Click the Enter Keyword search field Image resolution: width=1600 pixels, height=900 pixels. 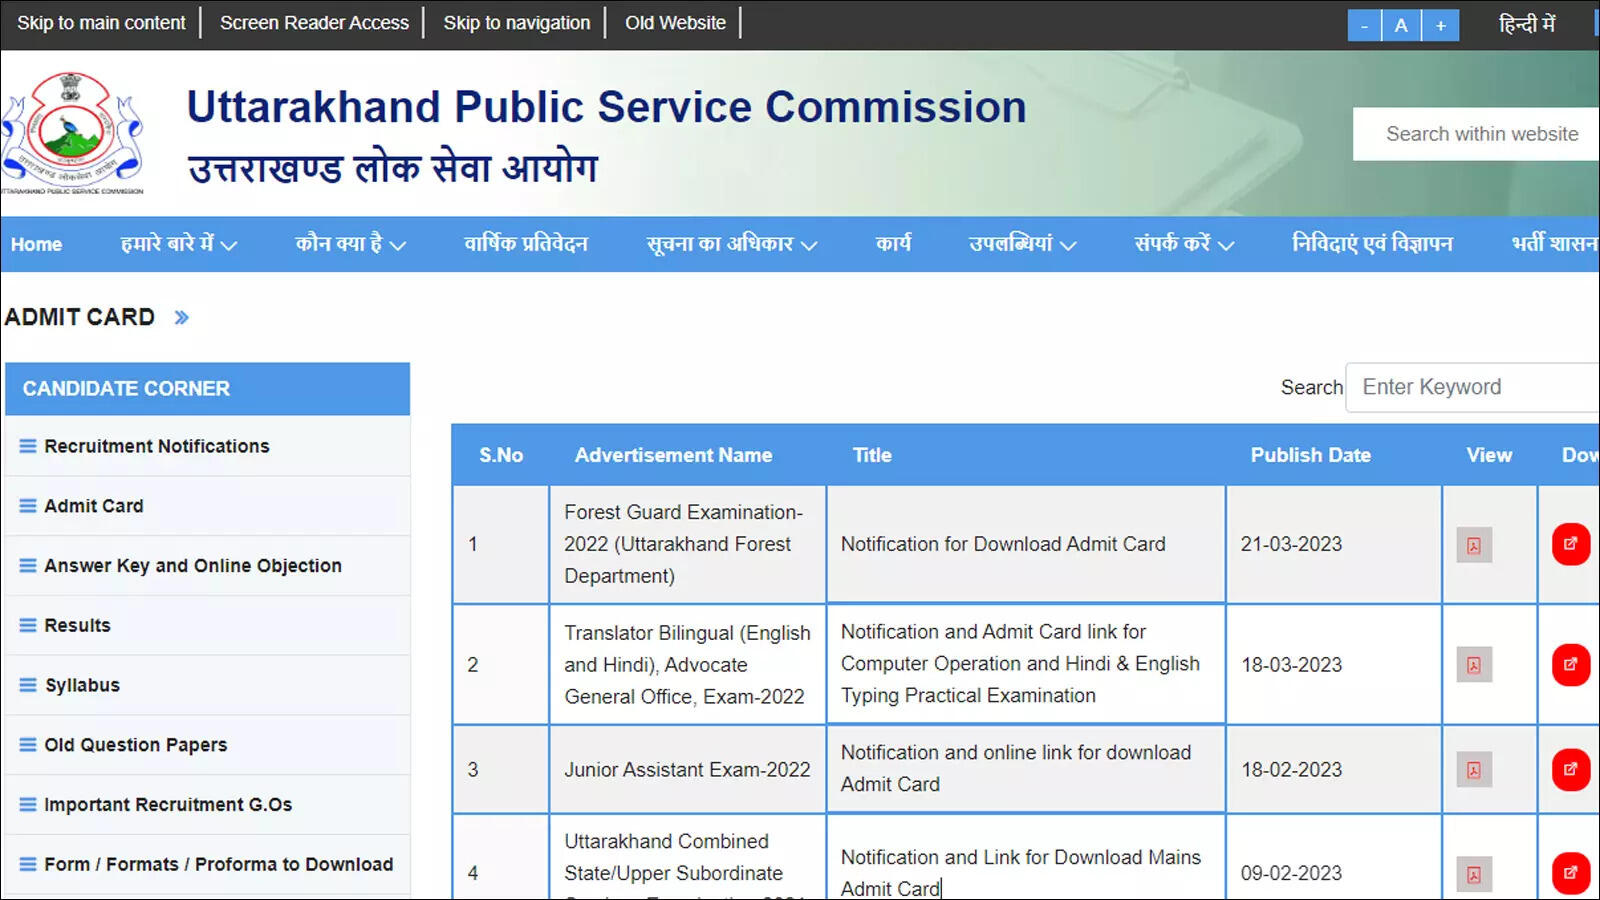(1473, 387)
